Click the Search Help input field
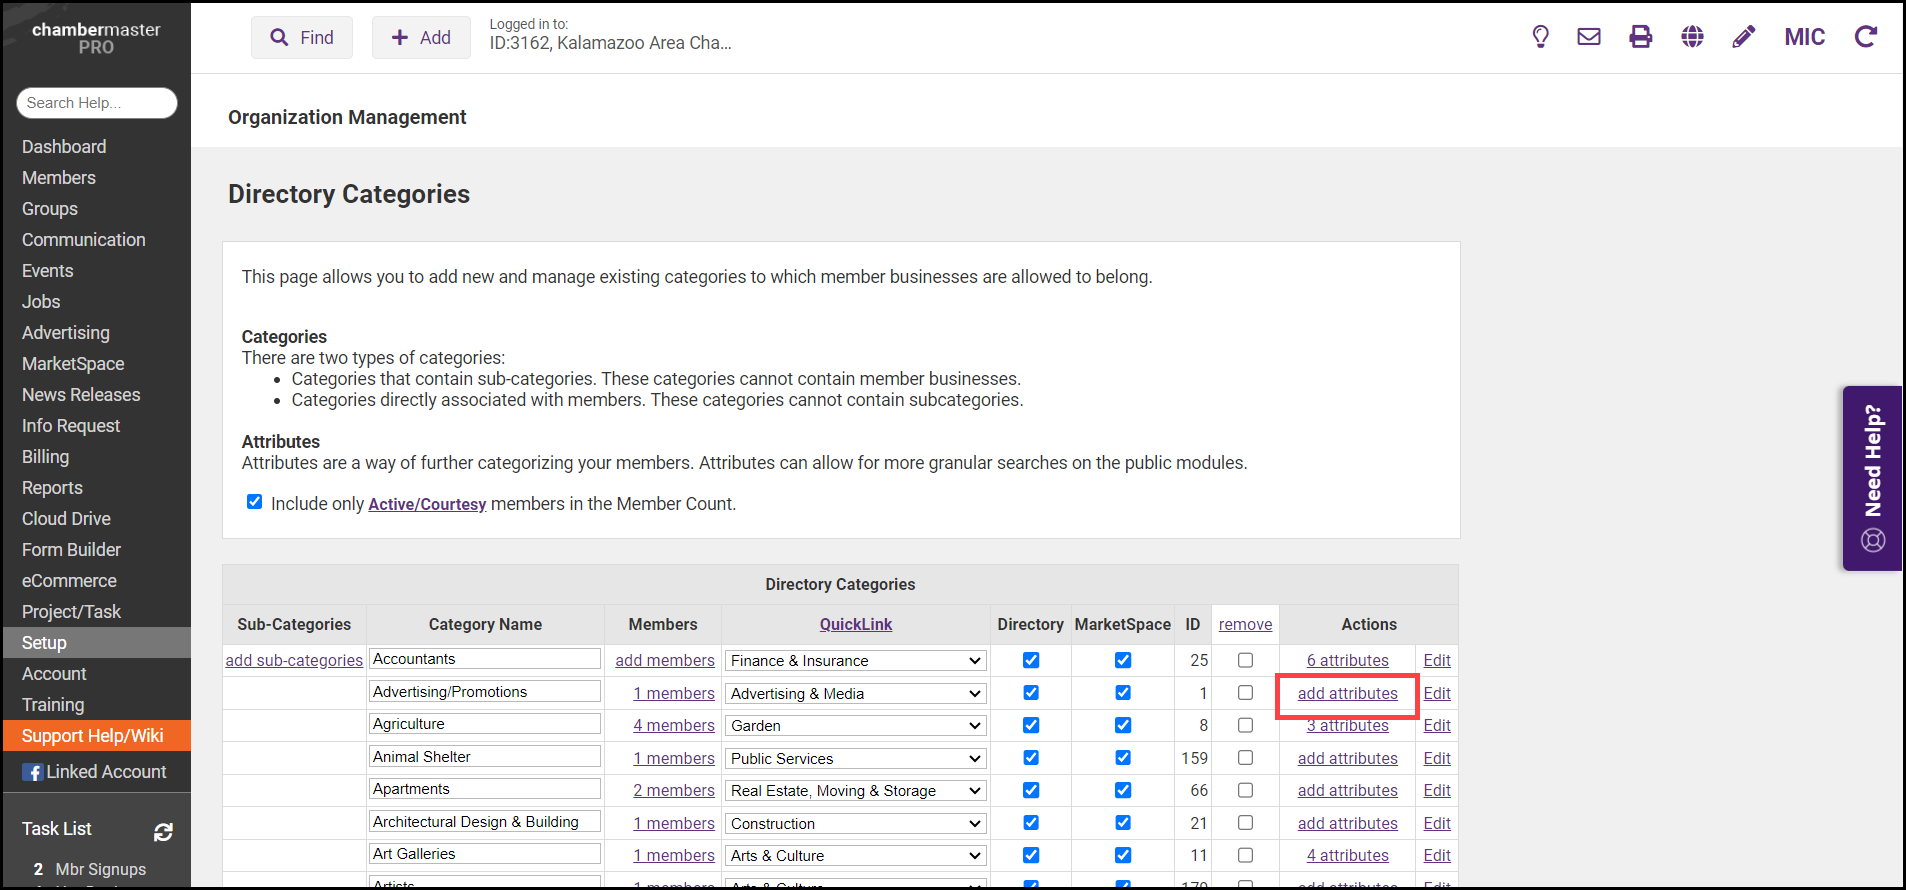This screenshot has width=1906, height=890. [x=96, y=103]
